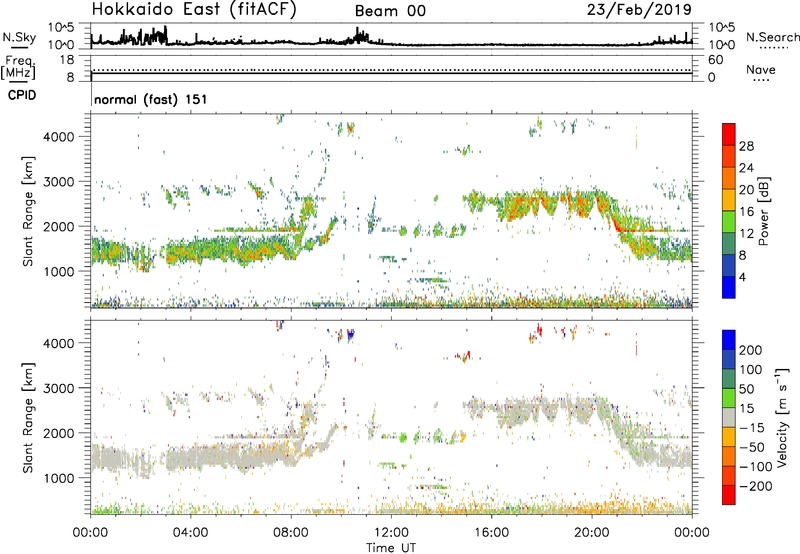Click the '28' power scale value
Screen dimensions: 800x554
tap(746, 146)
